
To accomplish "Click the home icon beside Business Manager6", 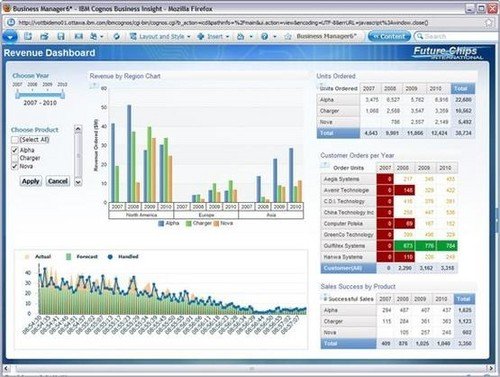I will [288, 36].
